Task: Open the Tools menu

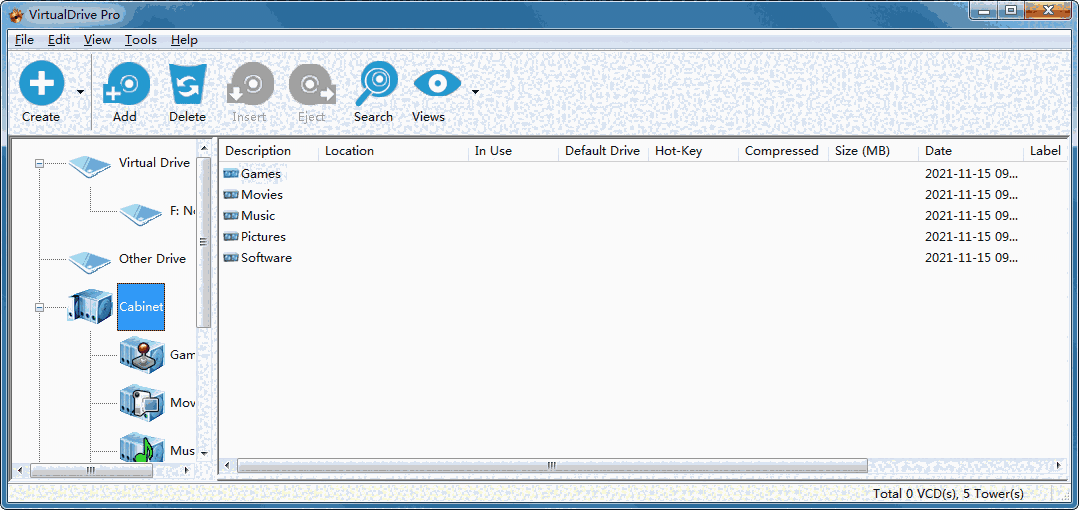Action: [x=140, y=40]
